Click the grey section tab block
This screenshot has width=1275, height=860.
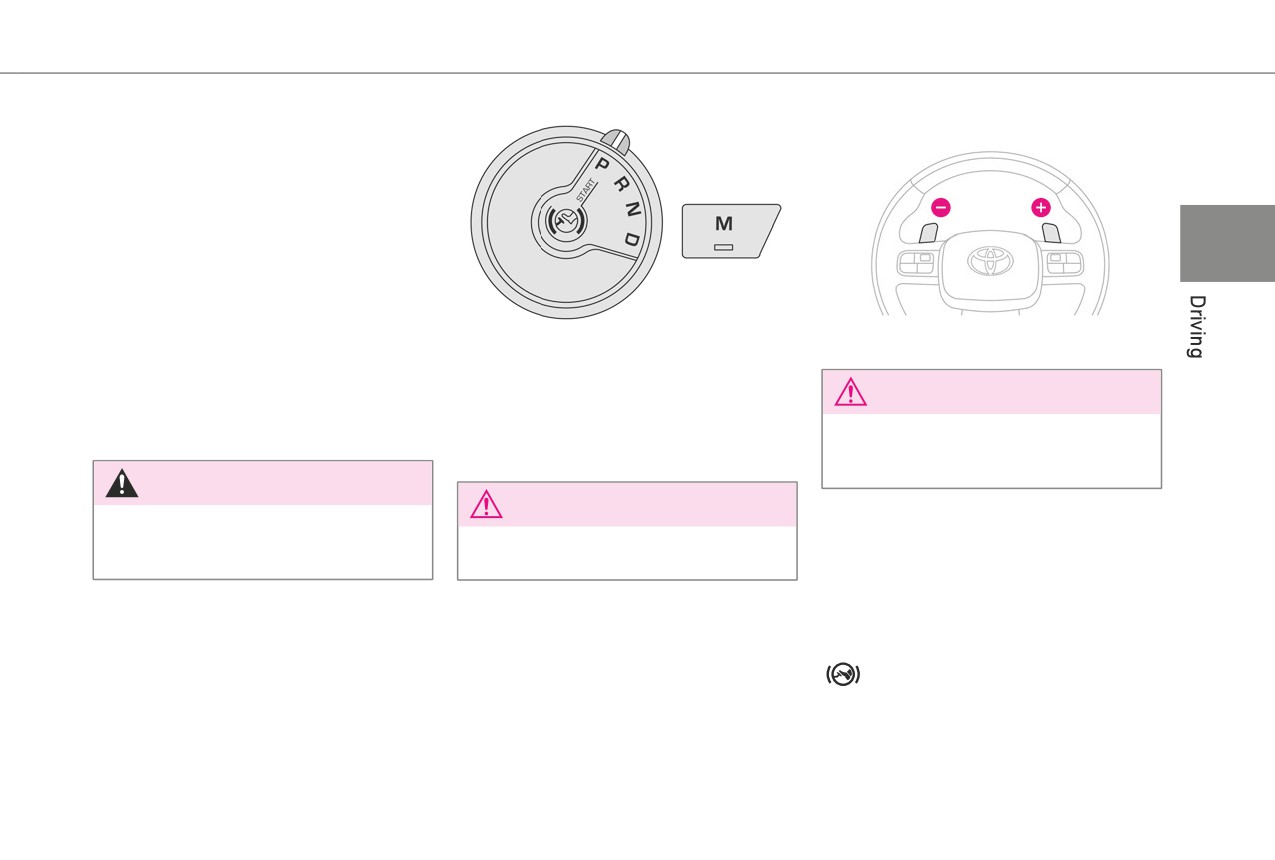pyautogui.click(x=1227, y=243)
